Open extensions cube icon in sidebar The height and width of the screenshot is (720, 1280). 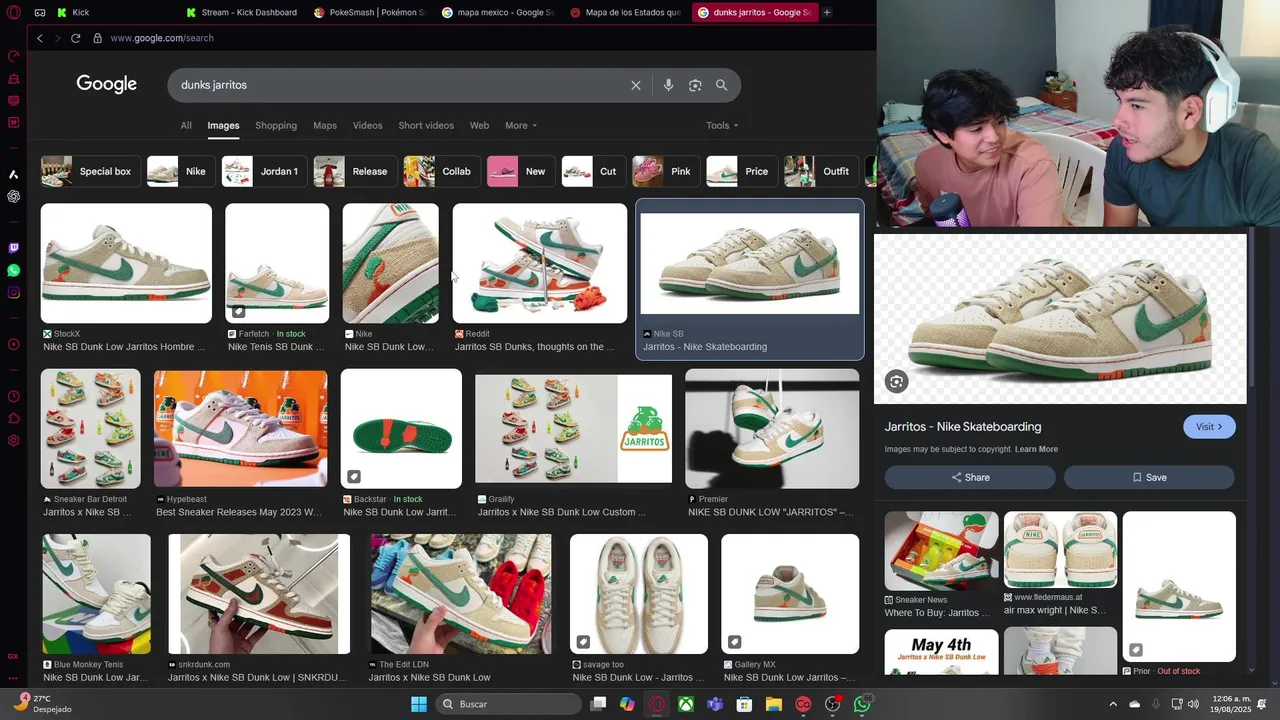tap(13, 418)
